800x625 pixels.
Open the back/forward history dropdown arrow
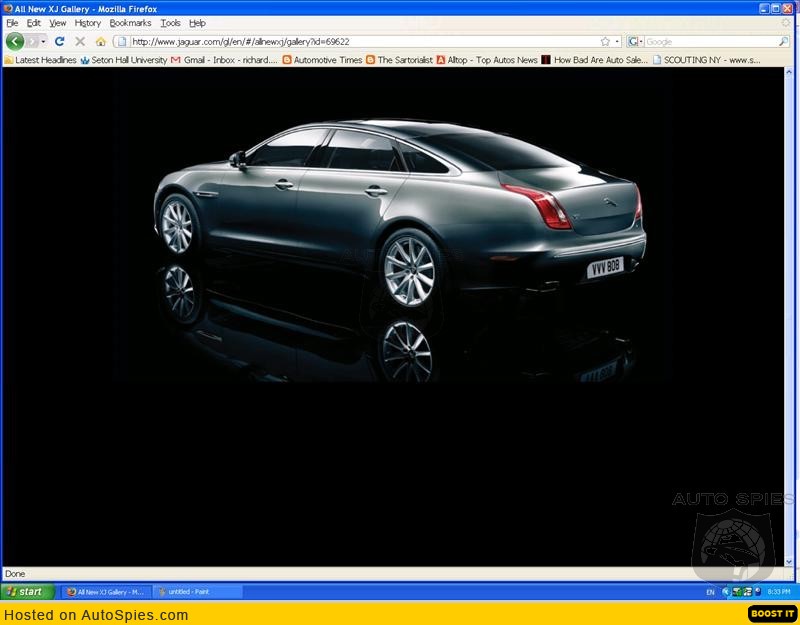44,41
